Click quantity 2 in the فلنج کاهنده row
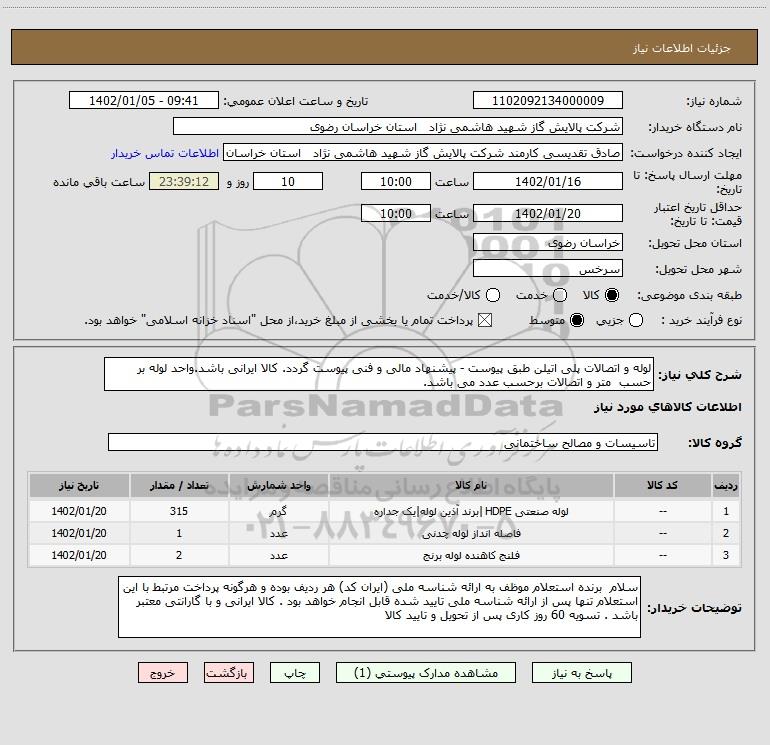The image size is (770, 745). tap(179, 555)
